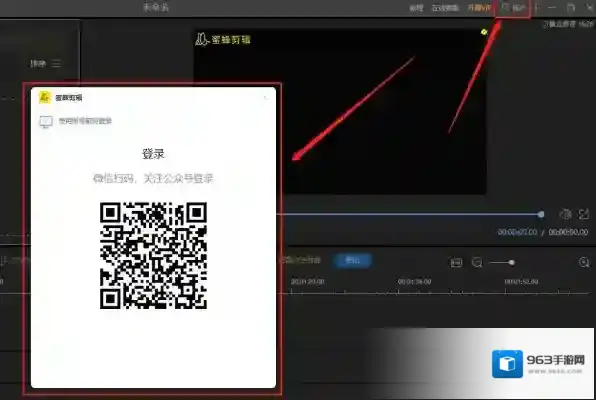The height and width of the screenshot is (400, 596).
Task: Open 云存储 in the title bar
Action: pyautogui.click(x=445, y=8)
